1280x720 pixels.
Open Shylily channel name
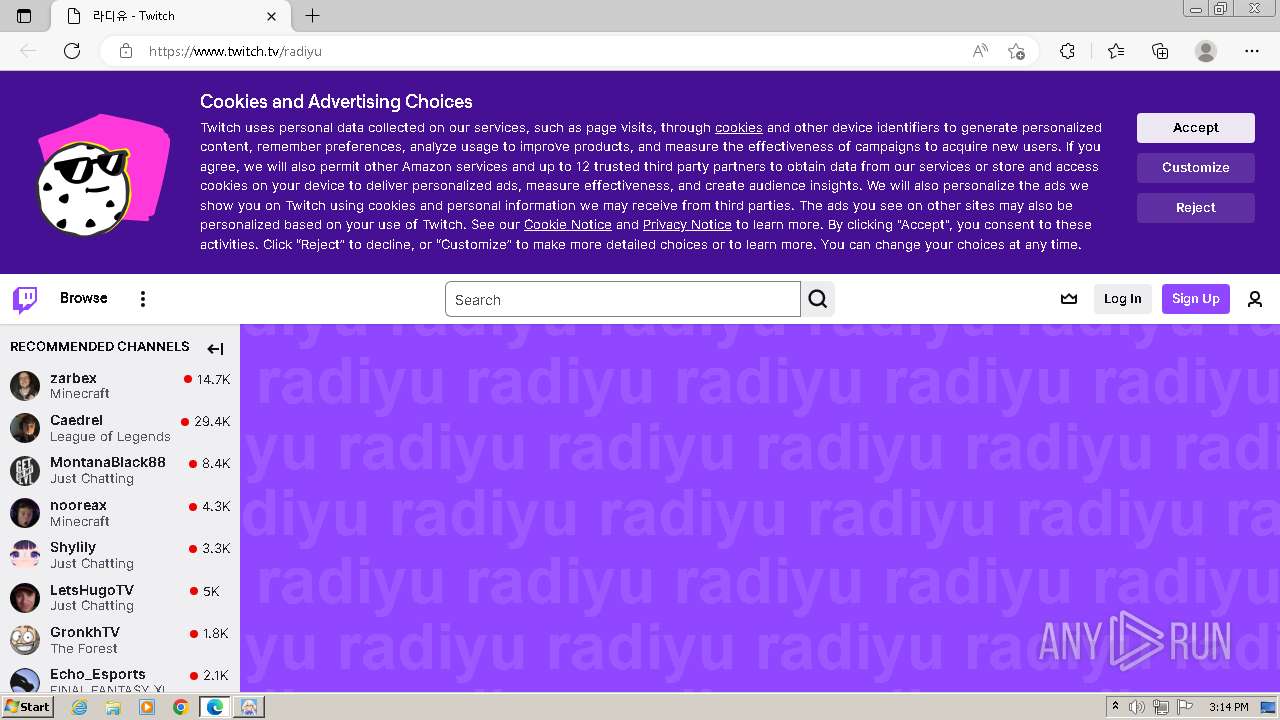click(x=73, y=547)
